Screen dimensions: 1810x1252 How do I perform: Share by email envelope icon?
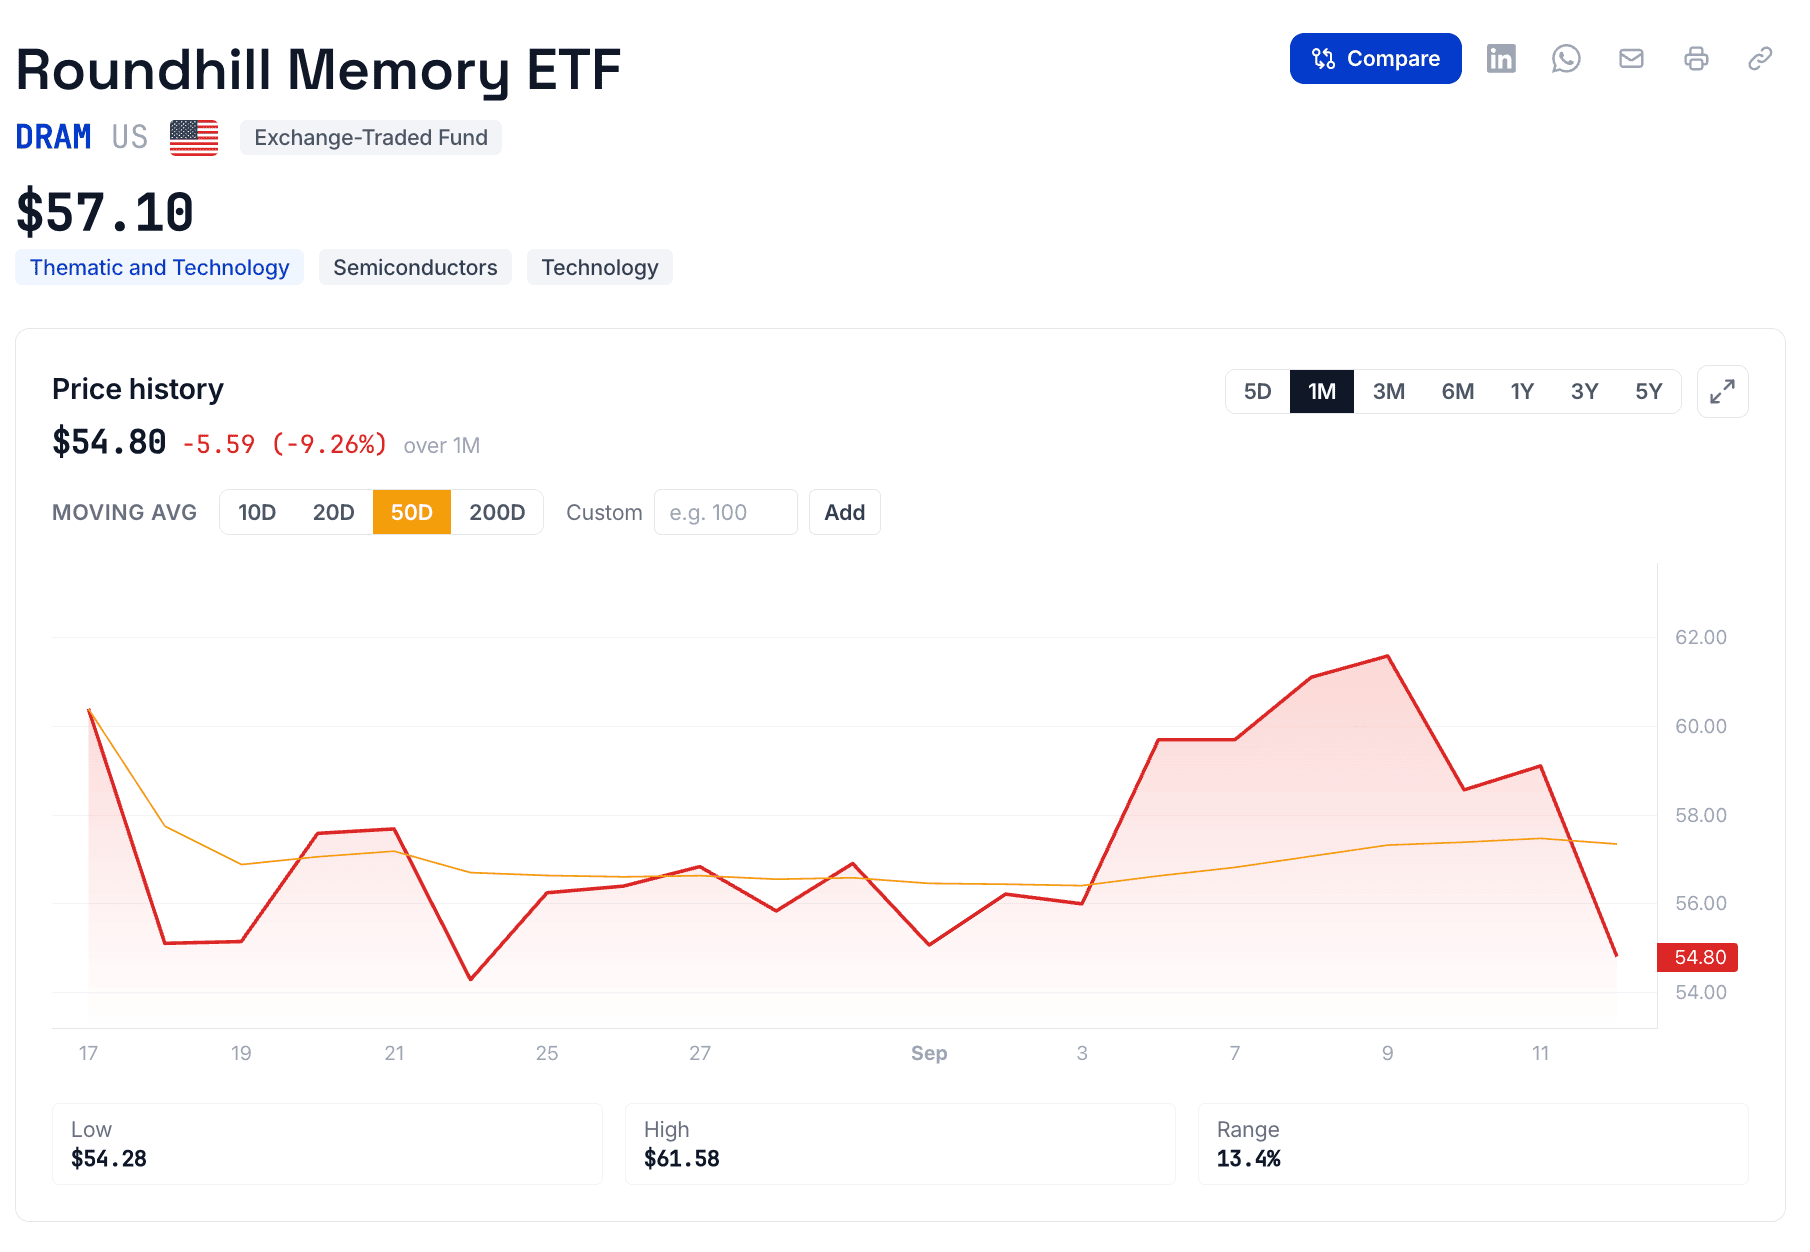[1631, 59]
